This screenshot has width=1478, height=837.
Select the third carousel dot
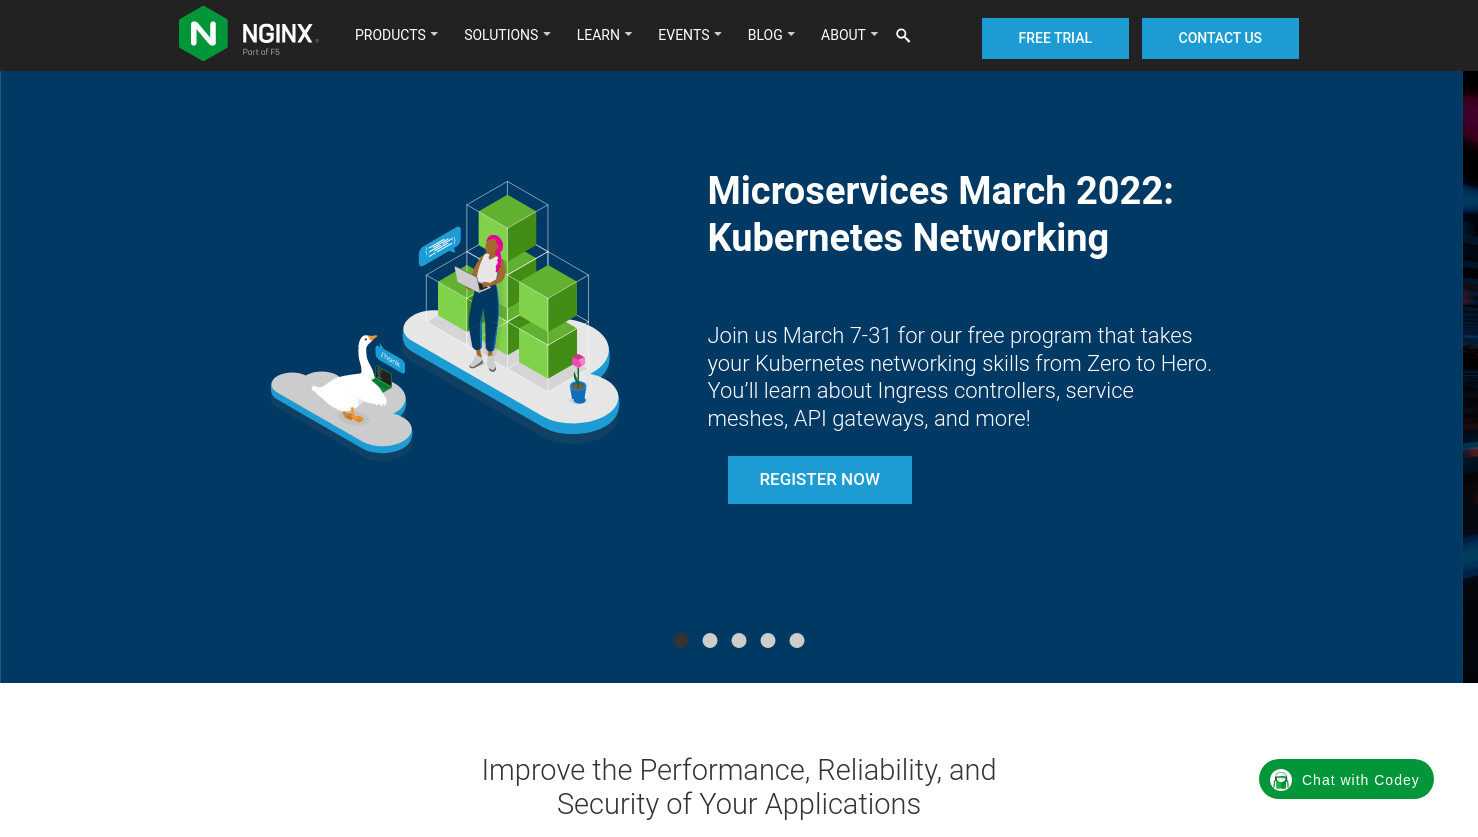pos(739,640)
